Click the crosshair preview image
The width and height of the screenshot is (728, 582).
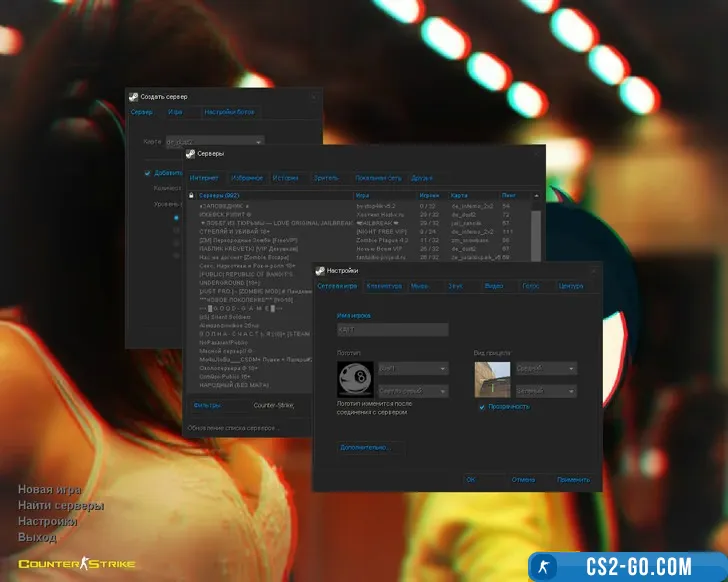(492, 379)
